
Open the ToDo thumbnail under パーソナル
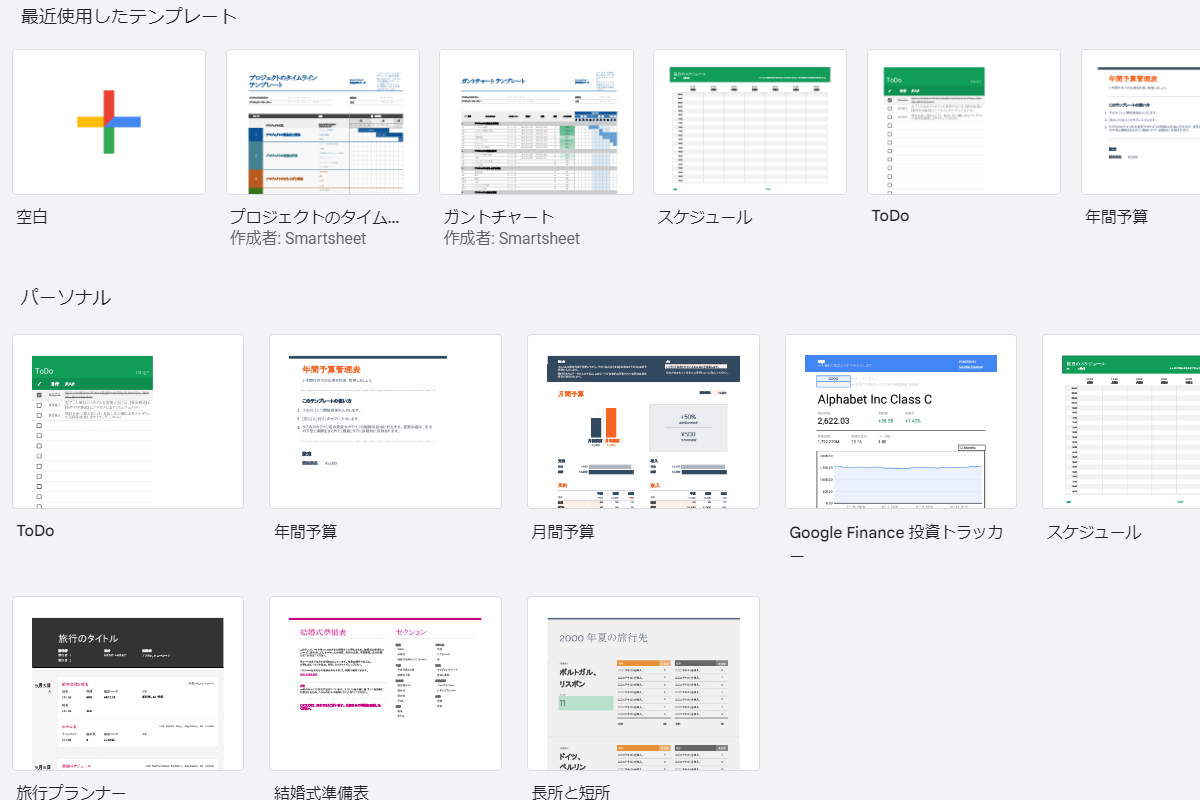(128, 421)
